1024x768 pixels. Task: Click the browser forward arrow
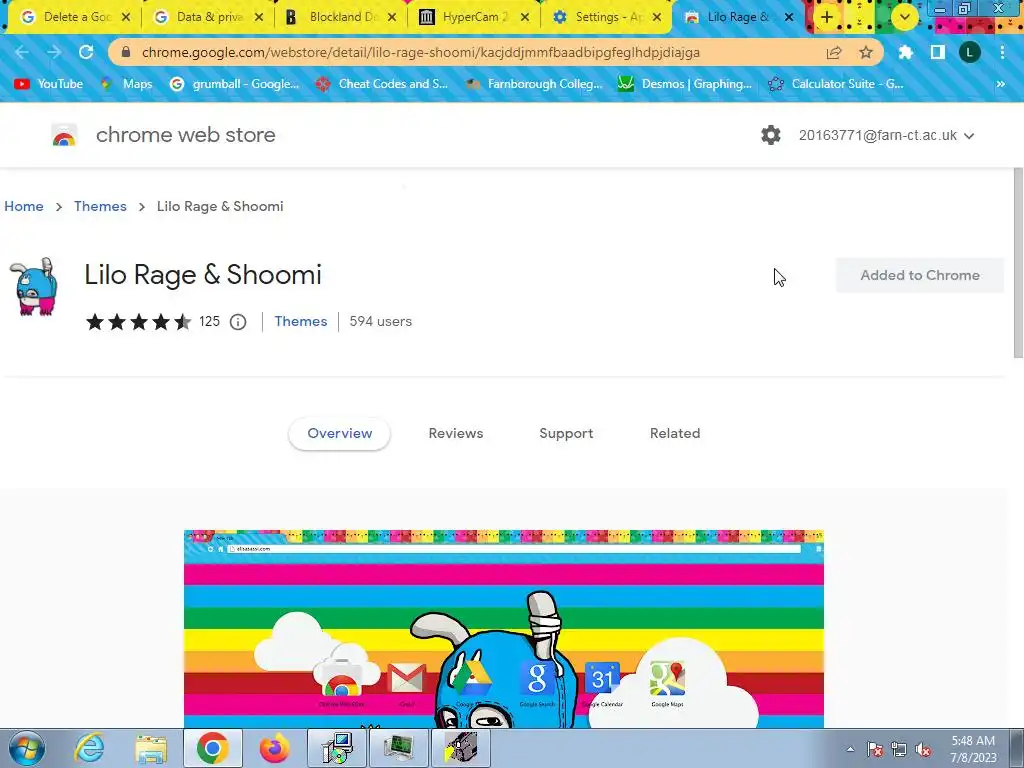tap(54, 52)
